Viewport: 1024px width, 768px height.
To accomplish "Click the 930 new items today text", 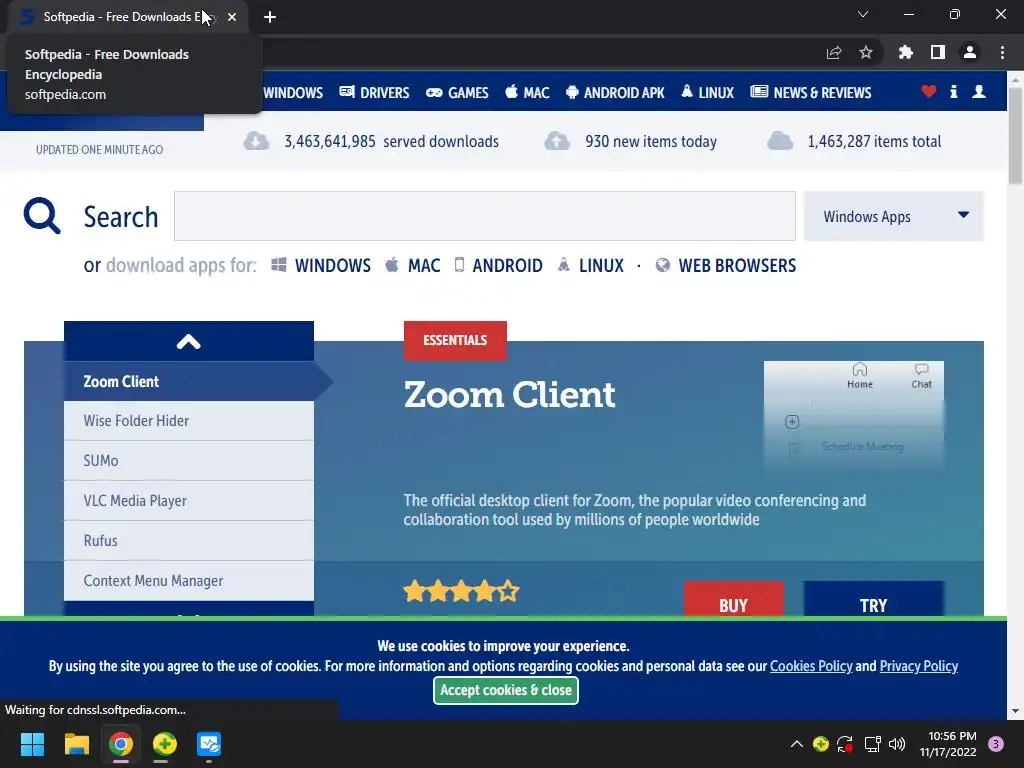I will click(x=651, y=142).
